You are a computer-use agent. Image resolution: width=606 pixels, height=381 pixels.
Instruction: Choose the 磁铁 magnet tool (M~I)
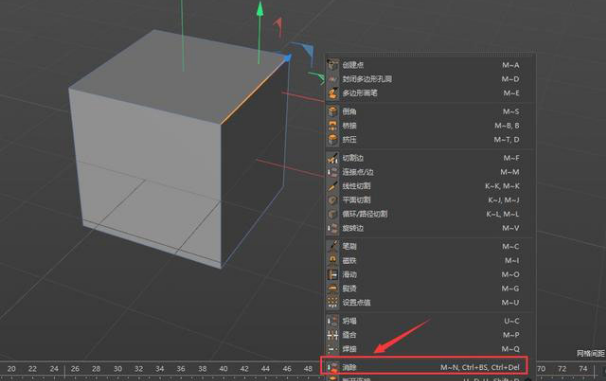(x=430, y=260)
